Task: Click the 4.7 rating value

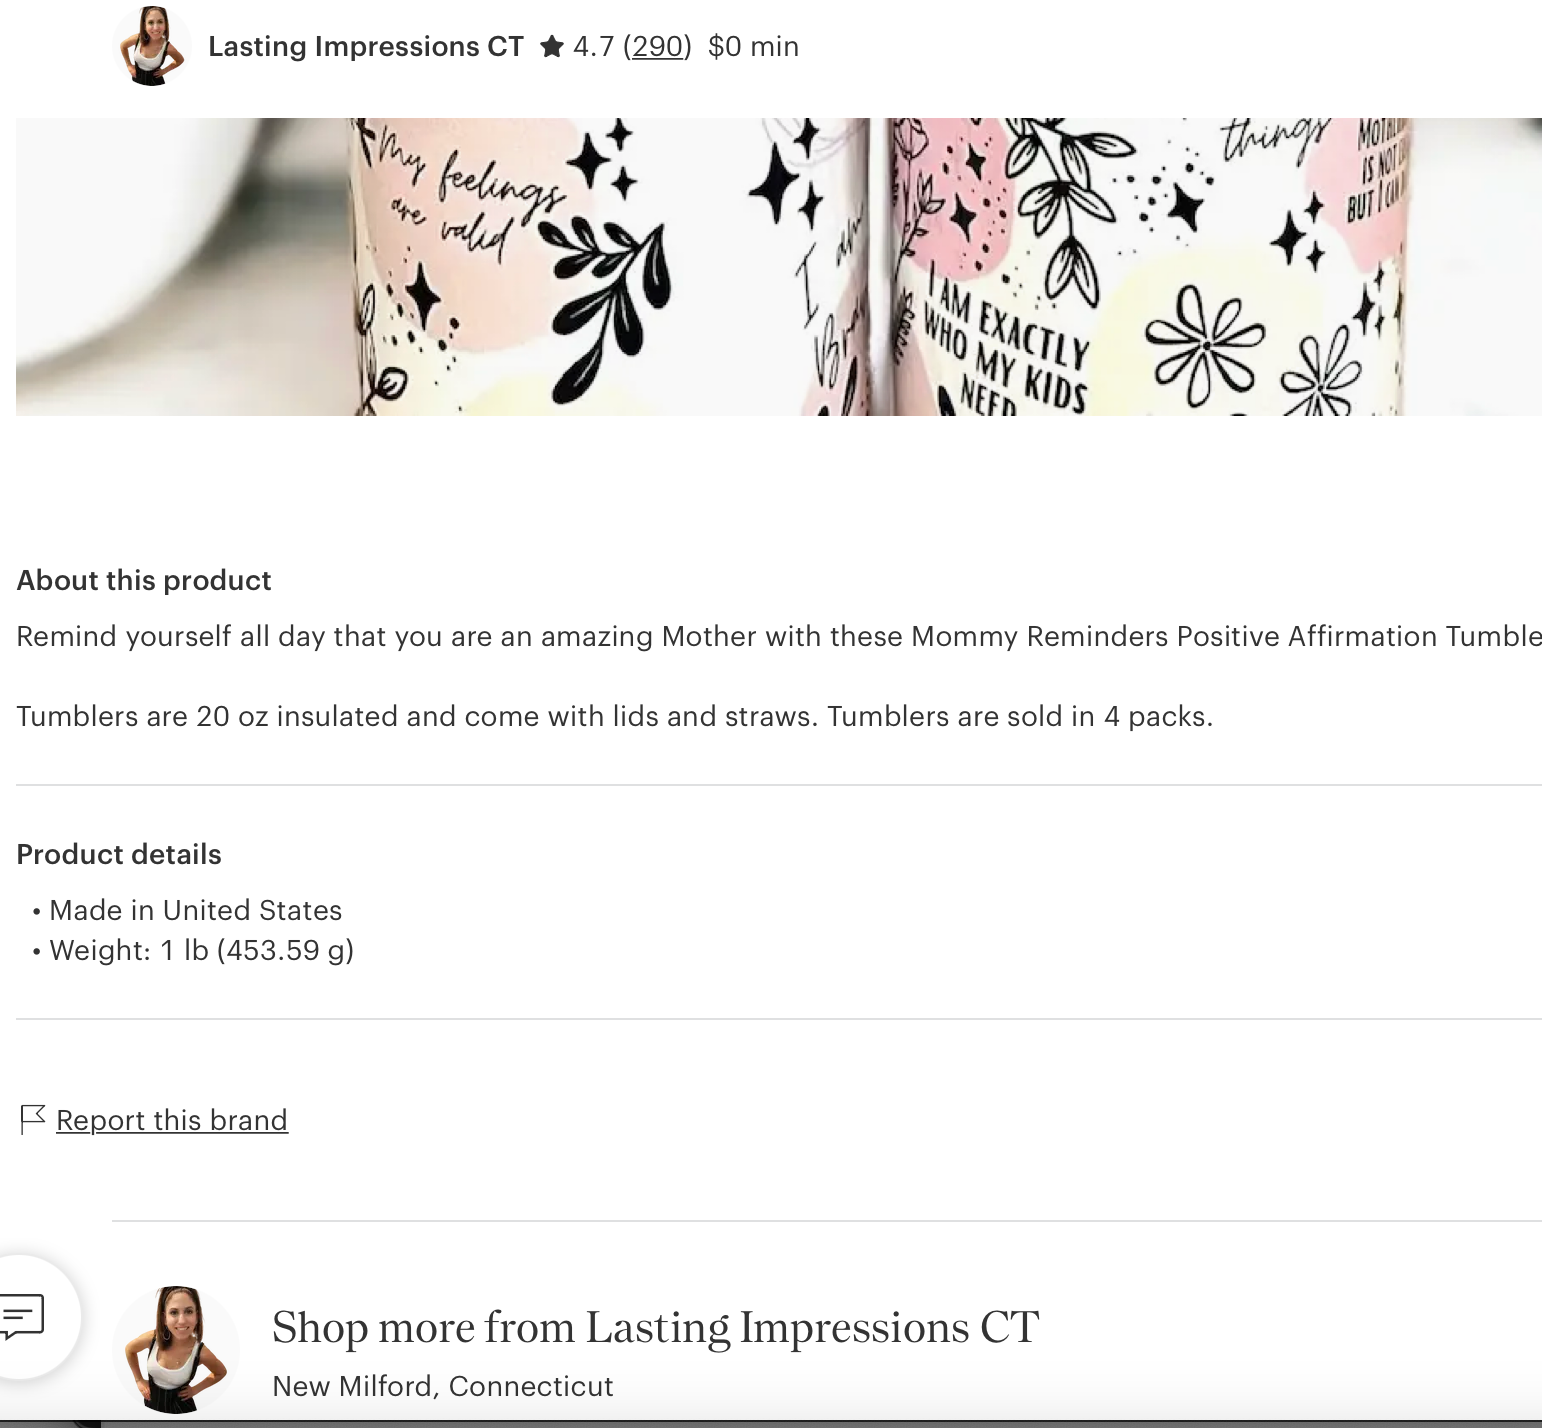Action: pyautogui.click(x=593, y=47)
